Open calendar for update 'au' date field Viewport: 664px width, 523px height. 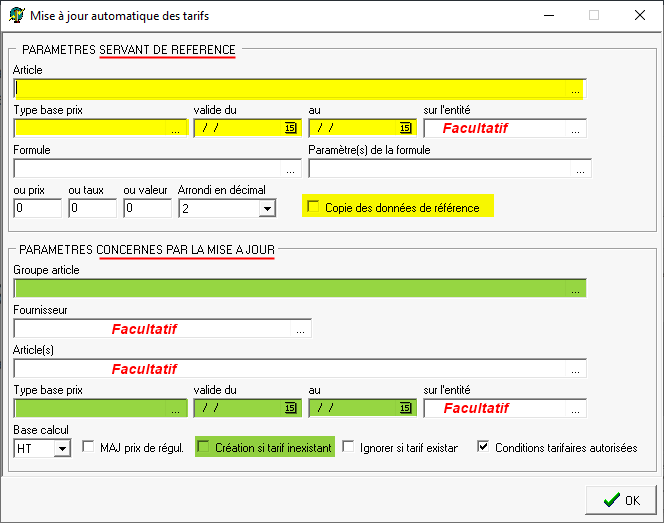tap(405, 408)
